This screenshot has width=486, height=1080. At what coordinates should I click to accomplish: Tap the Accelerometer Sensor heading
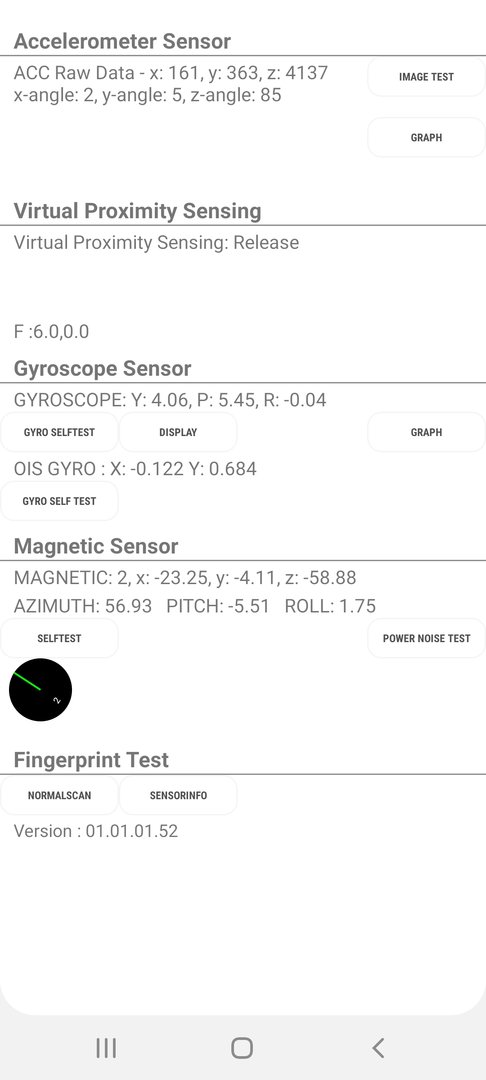123,41
